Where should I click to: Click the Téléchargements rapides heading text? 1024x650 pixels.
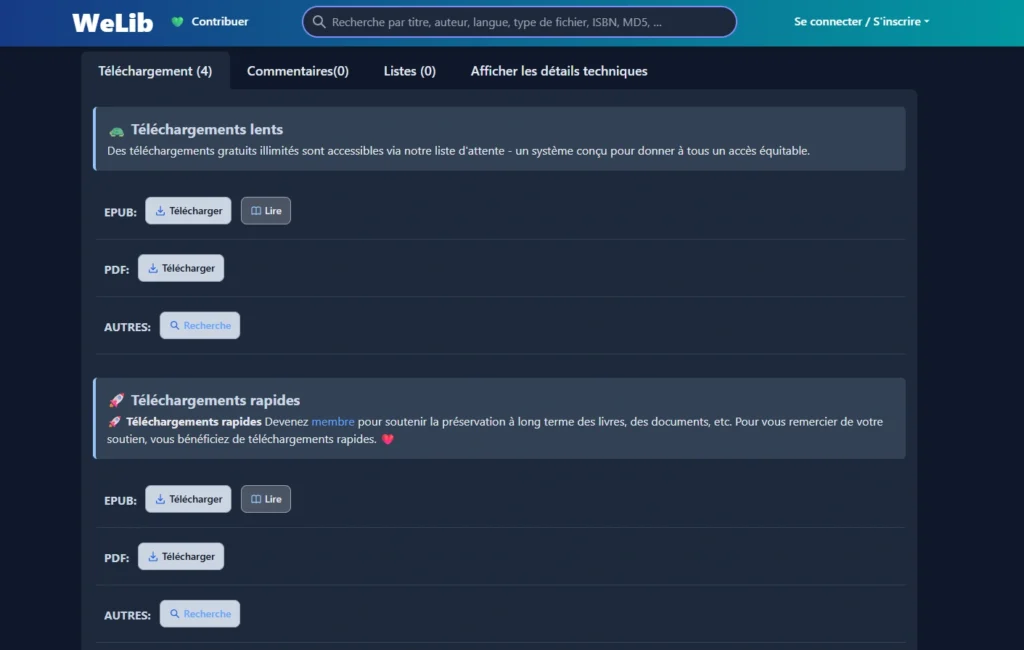pos(216,400)
